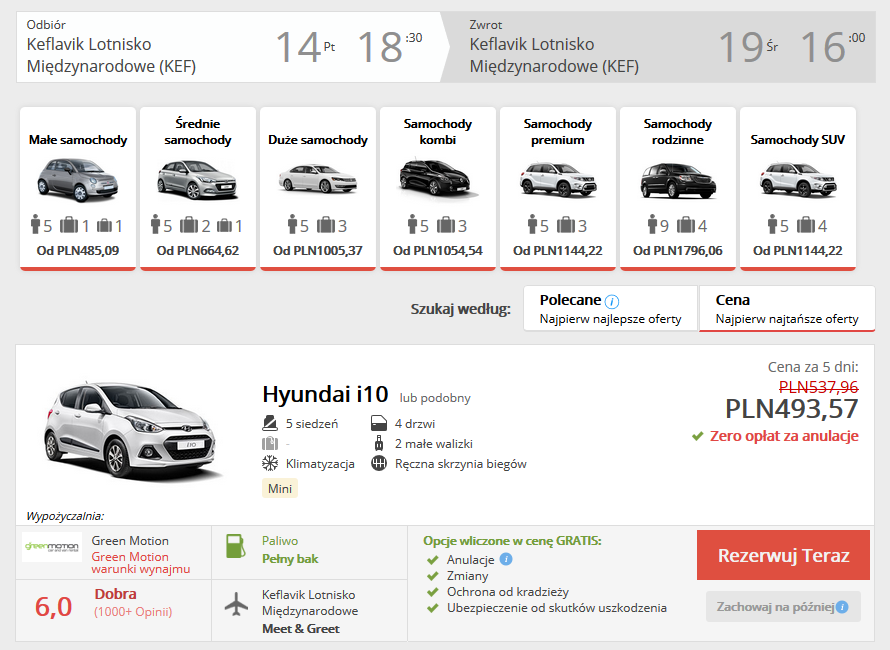Click the door icon beside 4 drzwi
890x650 pixels.
pos(379,423)
